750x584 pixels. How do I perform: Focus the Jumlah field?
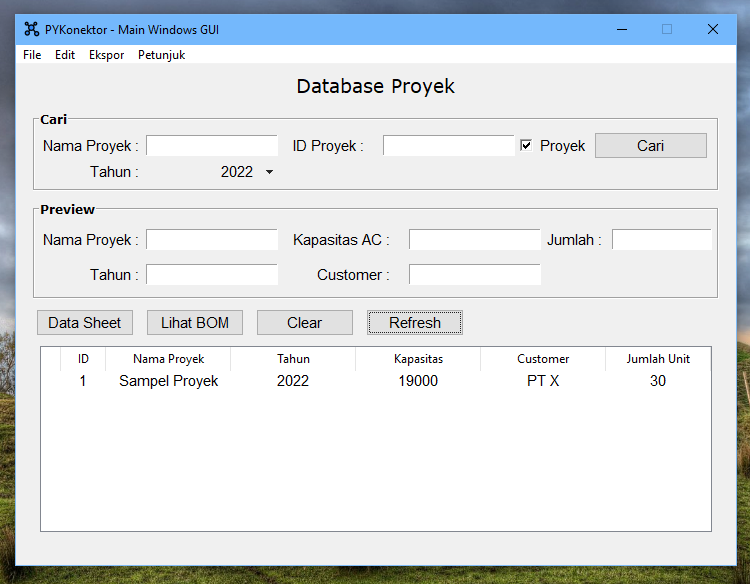[662, 240]
